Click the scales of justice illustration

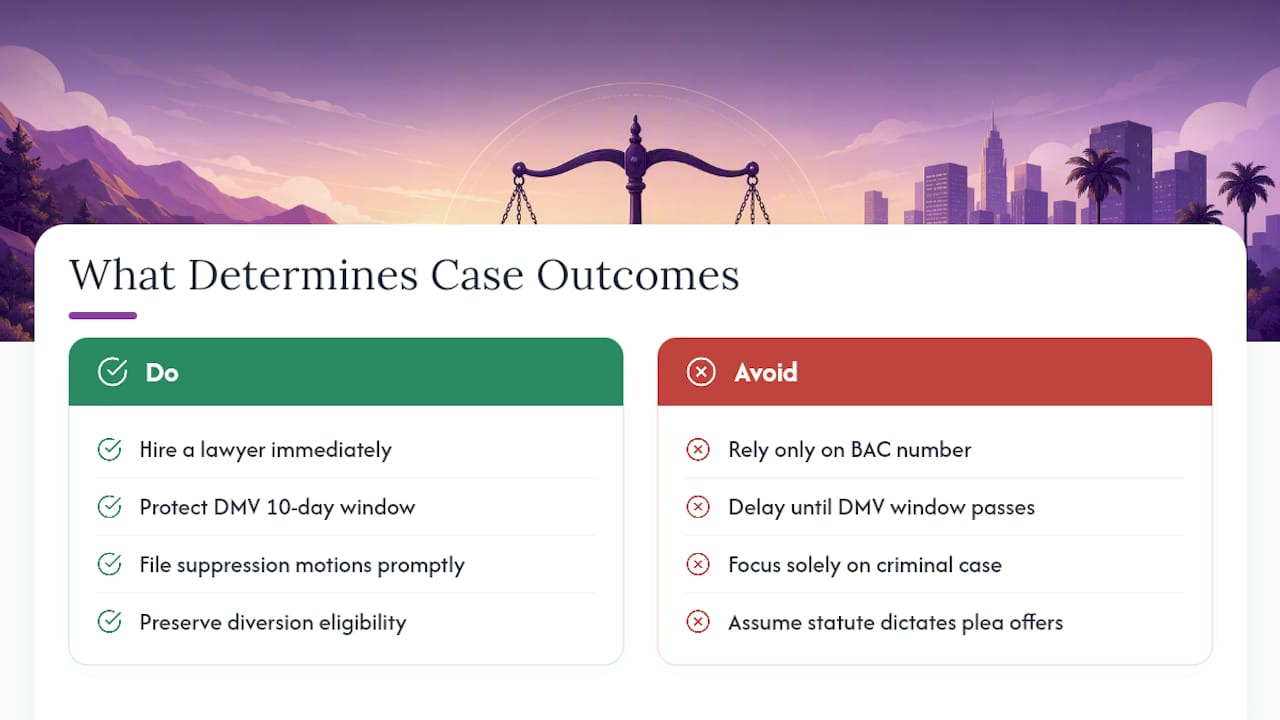(635, 170)
